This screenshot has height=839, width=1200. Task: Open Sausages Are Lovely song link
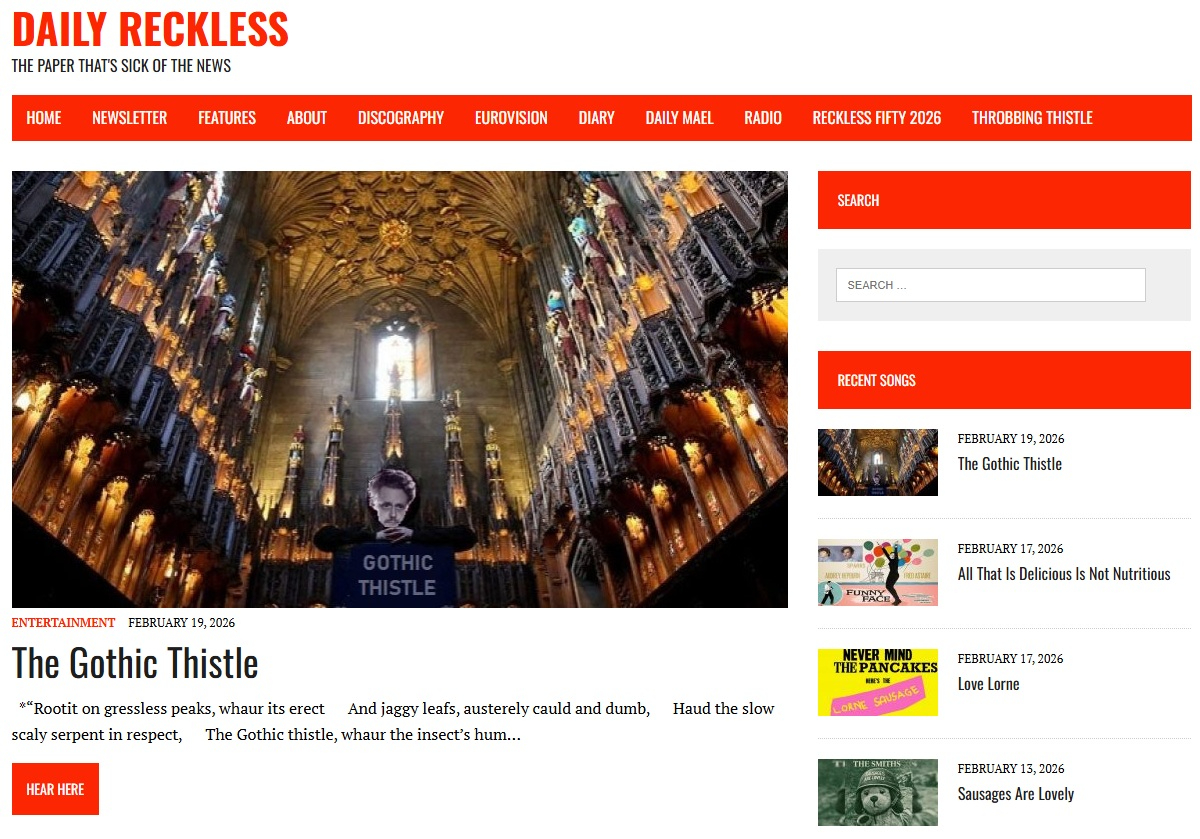pyautogui.click(x=1016, y=794)
